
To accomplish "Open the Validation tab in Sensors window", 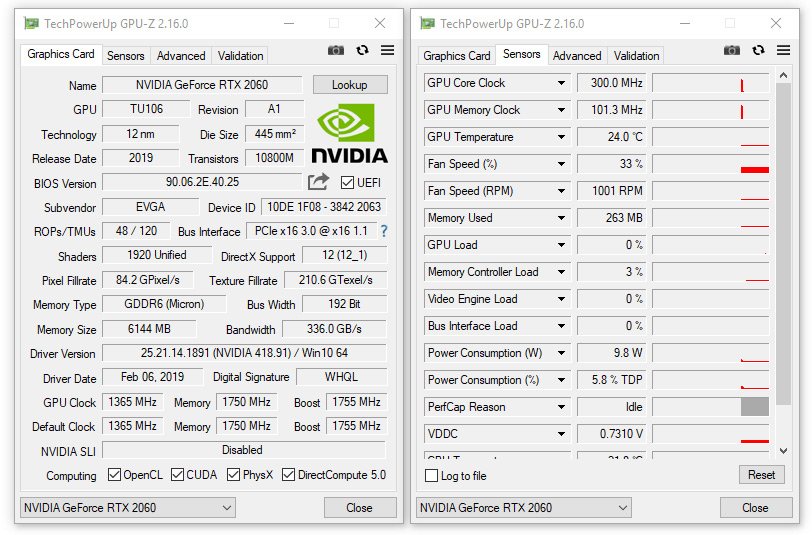I will [x=636, y=56].
